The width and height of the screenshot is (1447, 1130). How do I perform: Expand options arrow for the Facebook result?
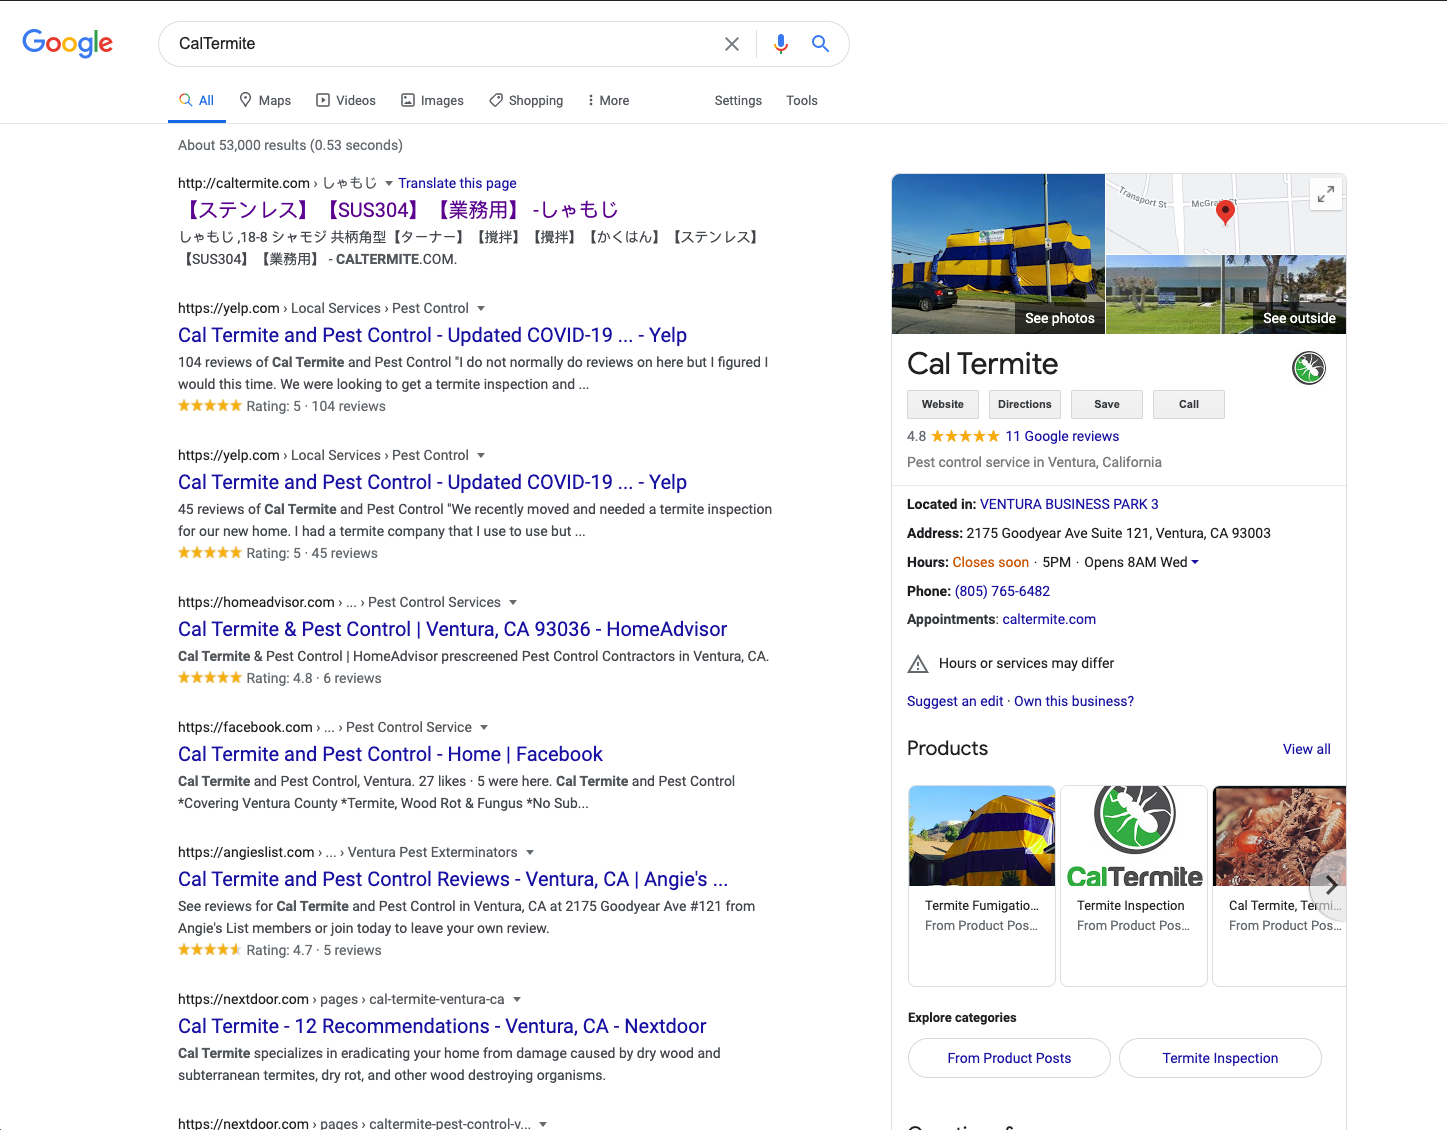point(484,727)
